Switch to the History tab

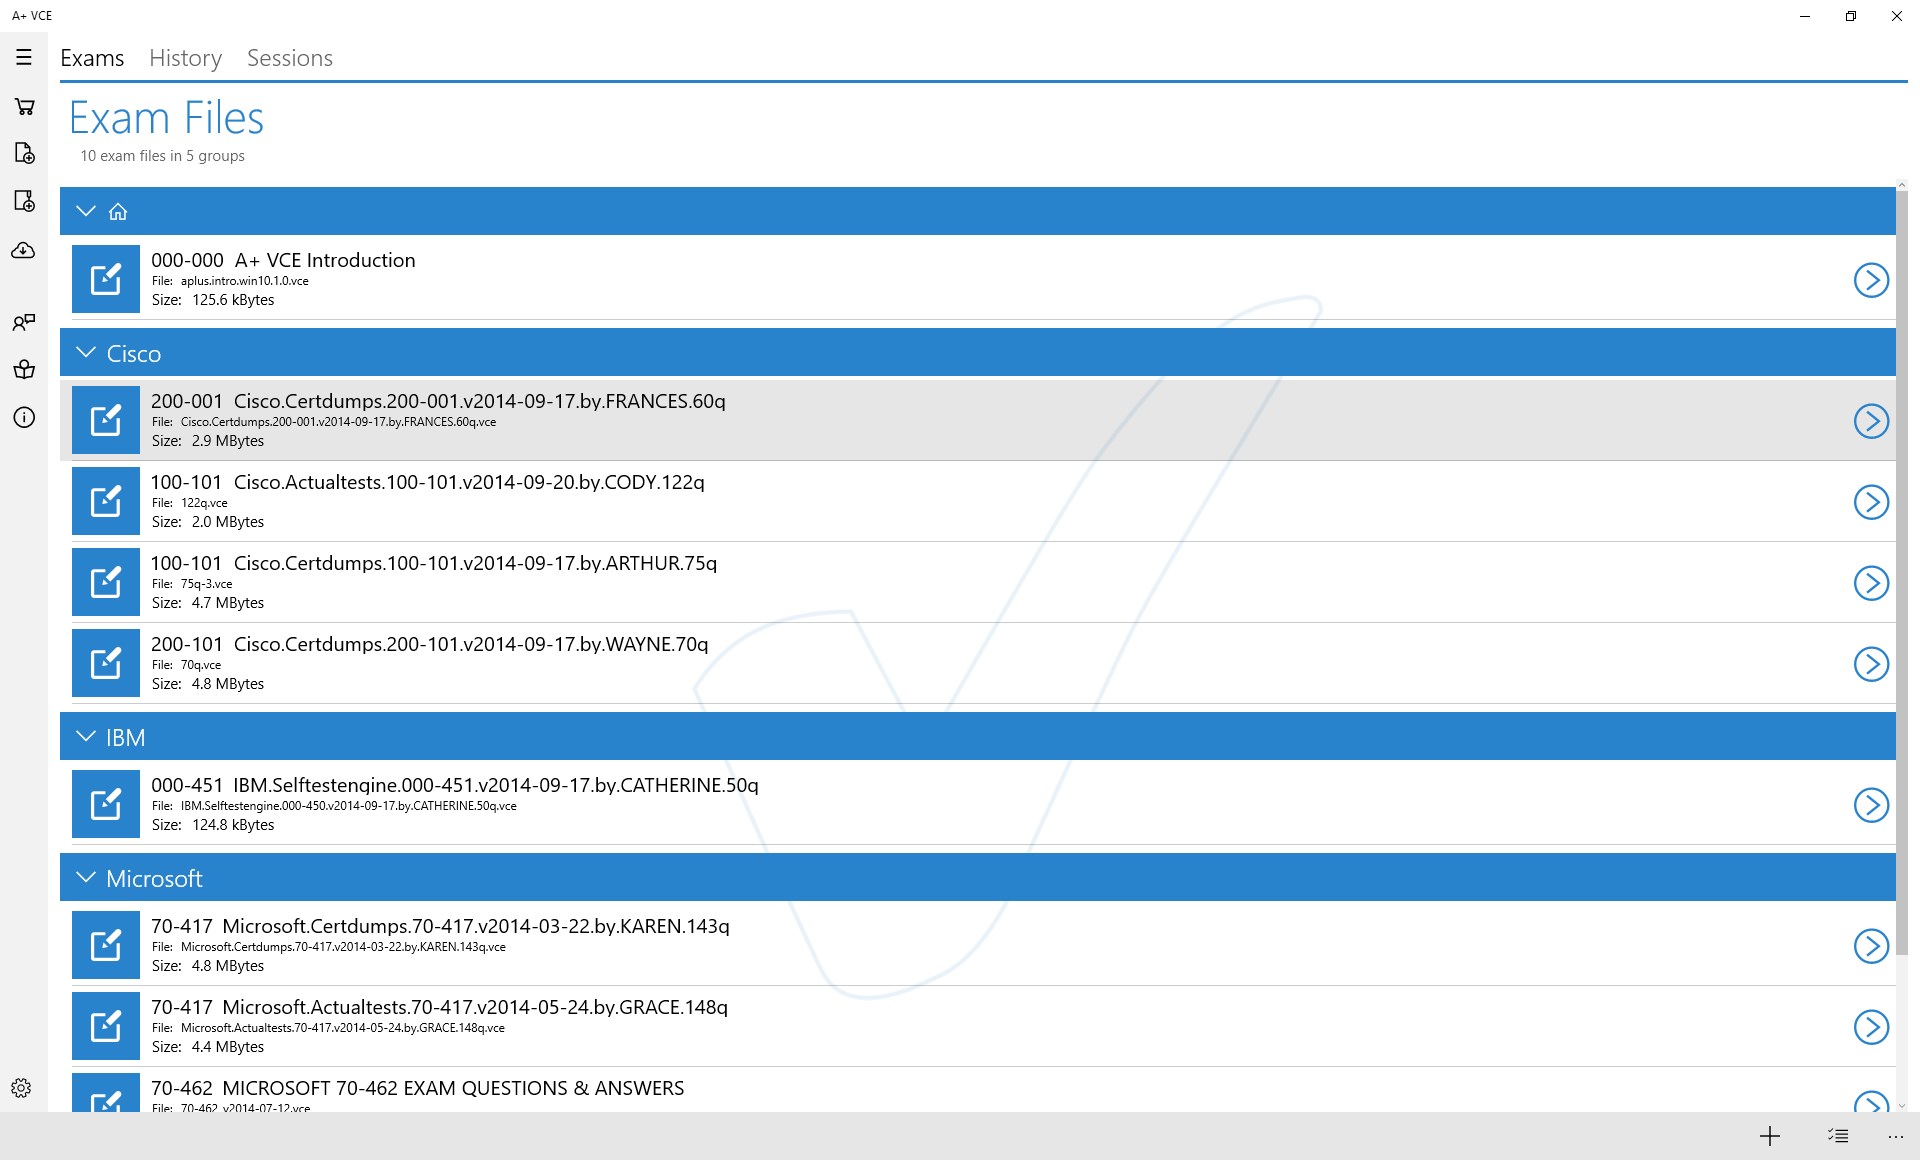(x=185, y=58)
